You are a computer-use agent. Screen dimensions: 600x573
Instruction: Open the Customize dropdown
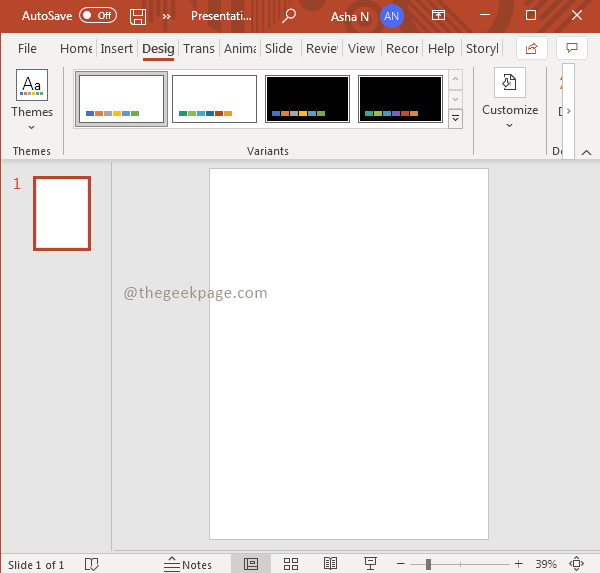click(x=510, y=99)
